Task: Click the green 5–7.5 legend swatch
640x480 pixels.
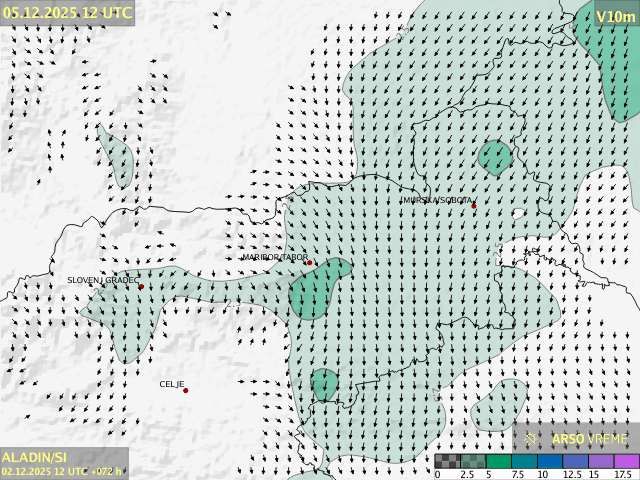Action: tap(500, 461)
